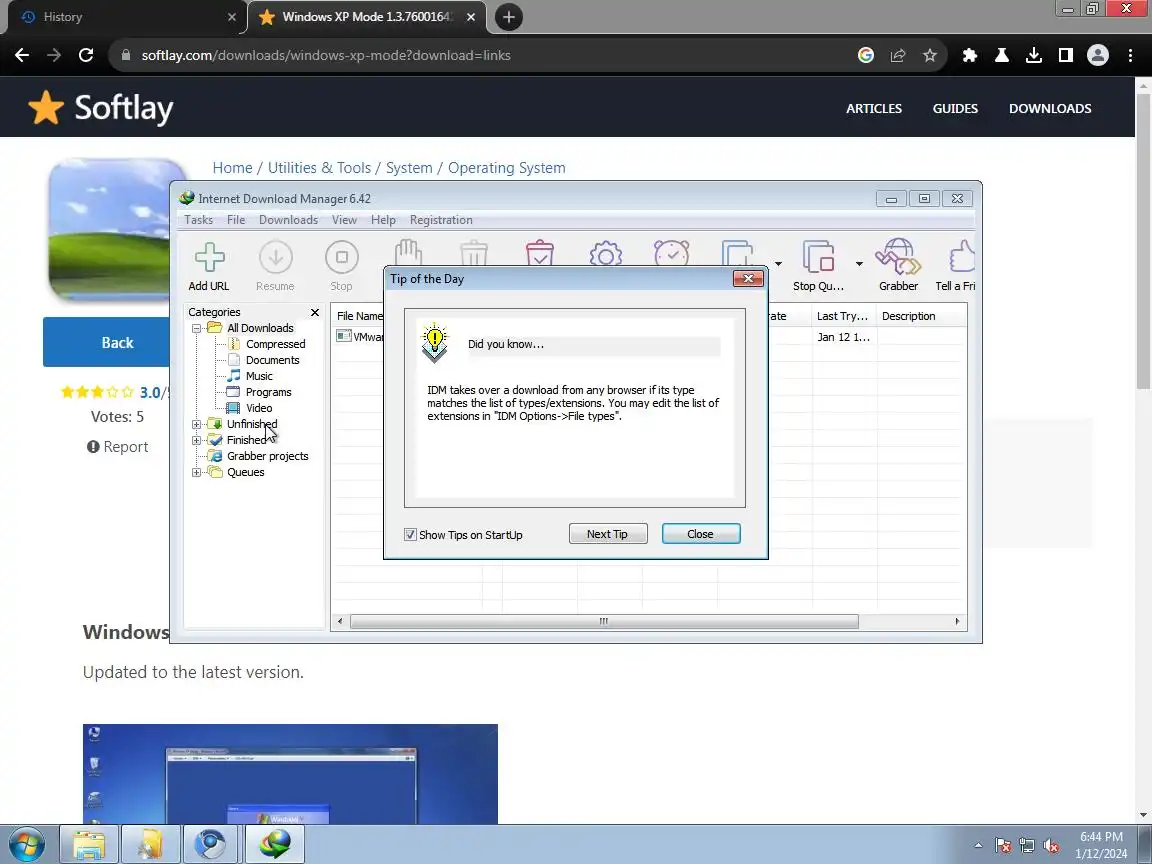Viewport: 1152px width, 864px height.
Task: Click the Google icon in address bar
Action: pos(865,55)
